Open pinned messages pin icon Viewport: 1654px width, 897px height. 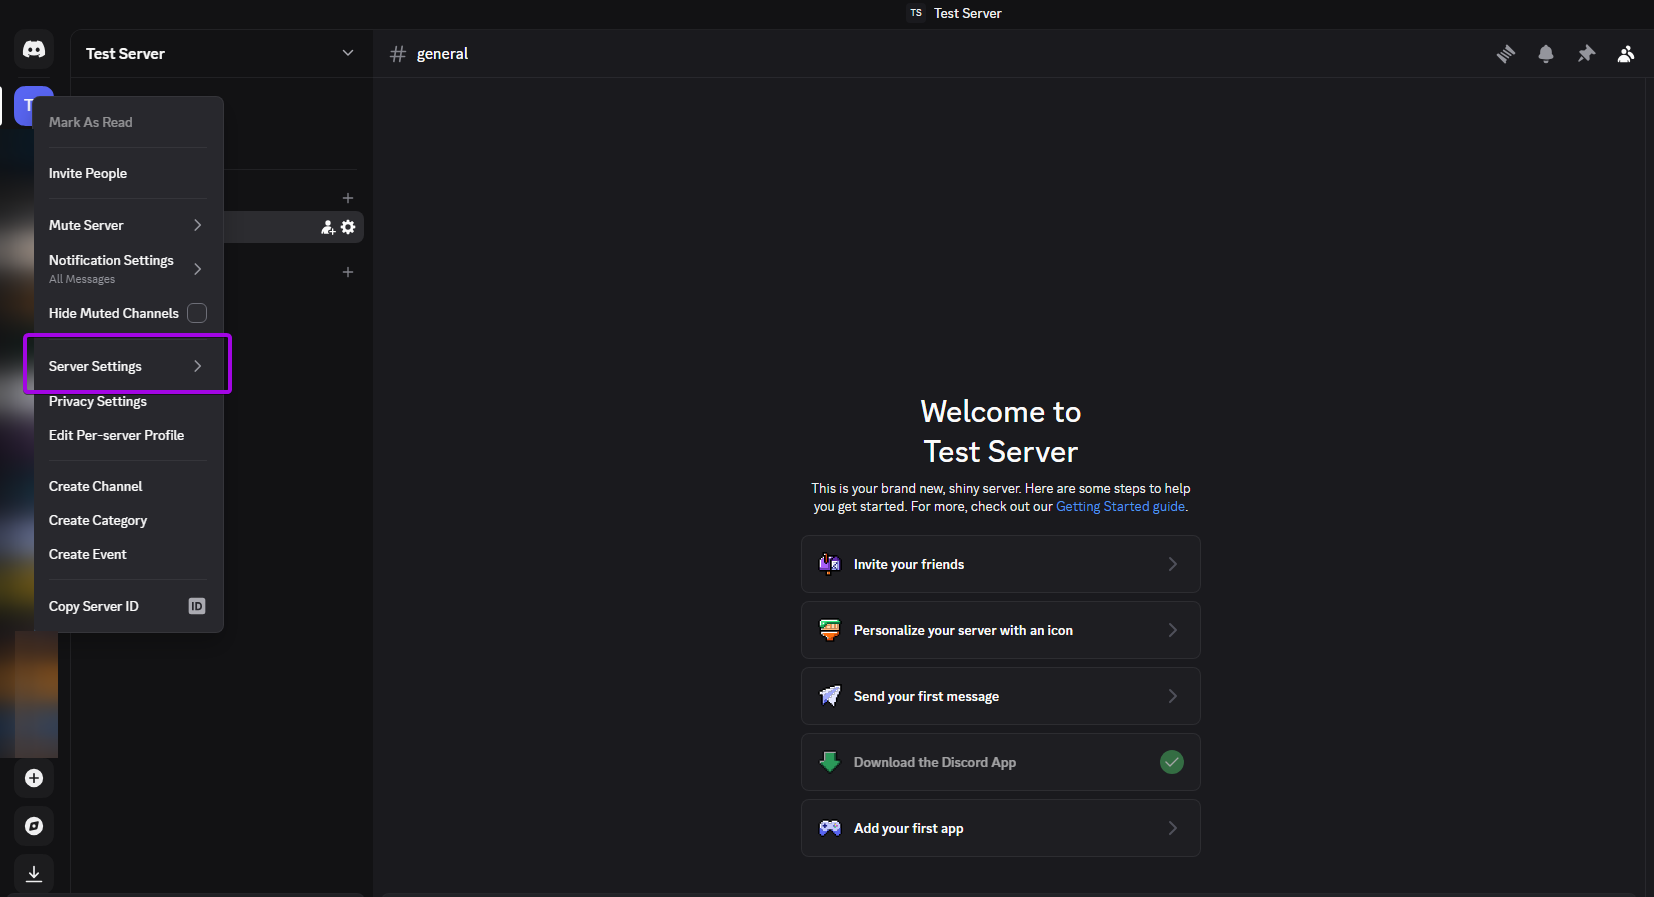pos(1586,54)
